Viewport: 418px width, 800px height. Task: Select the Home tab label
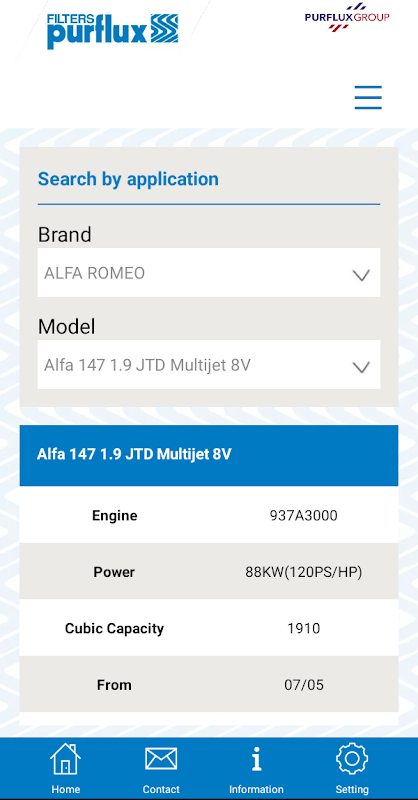[66, 789]
